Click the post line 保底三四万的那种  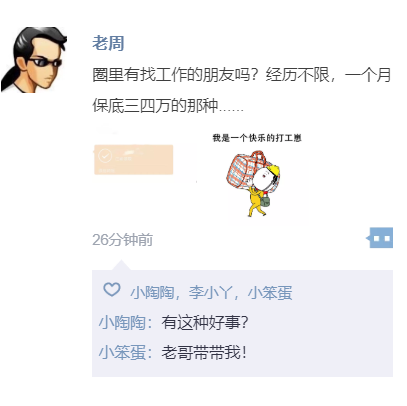point(168,105)
